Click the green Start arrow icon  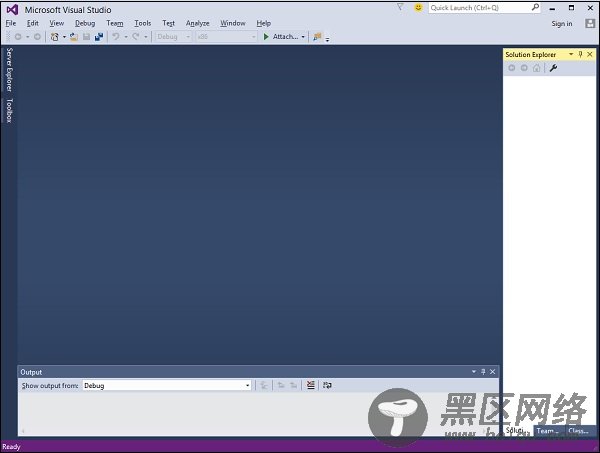(266, 37)
